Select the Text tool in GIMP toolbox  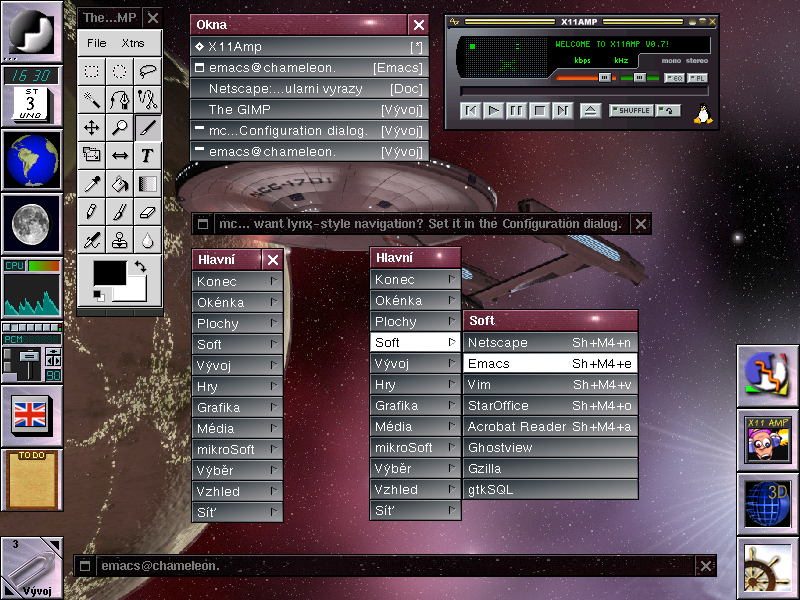[148, 155]
